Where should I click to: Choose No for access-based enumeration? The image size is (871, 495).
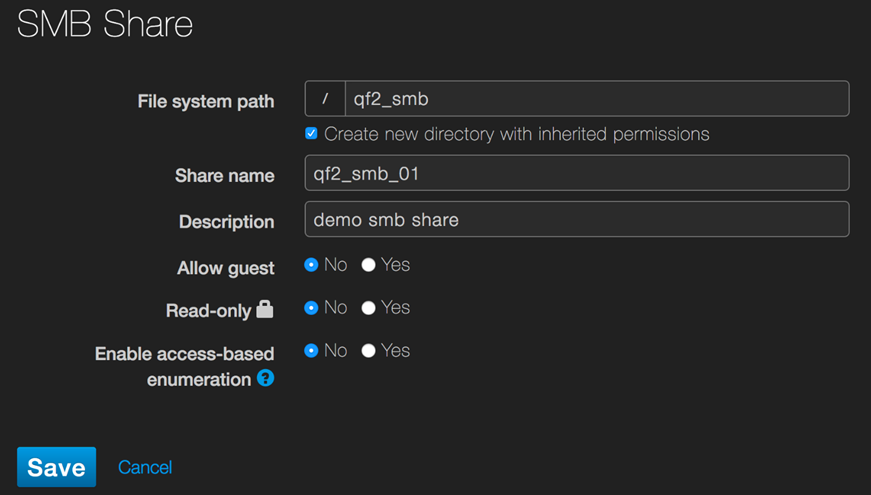tap(311, 351)
